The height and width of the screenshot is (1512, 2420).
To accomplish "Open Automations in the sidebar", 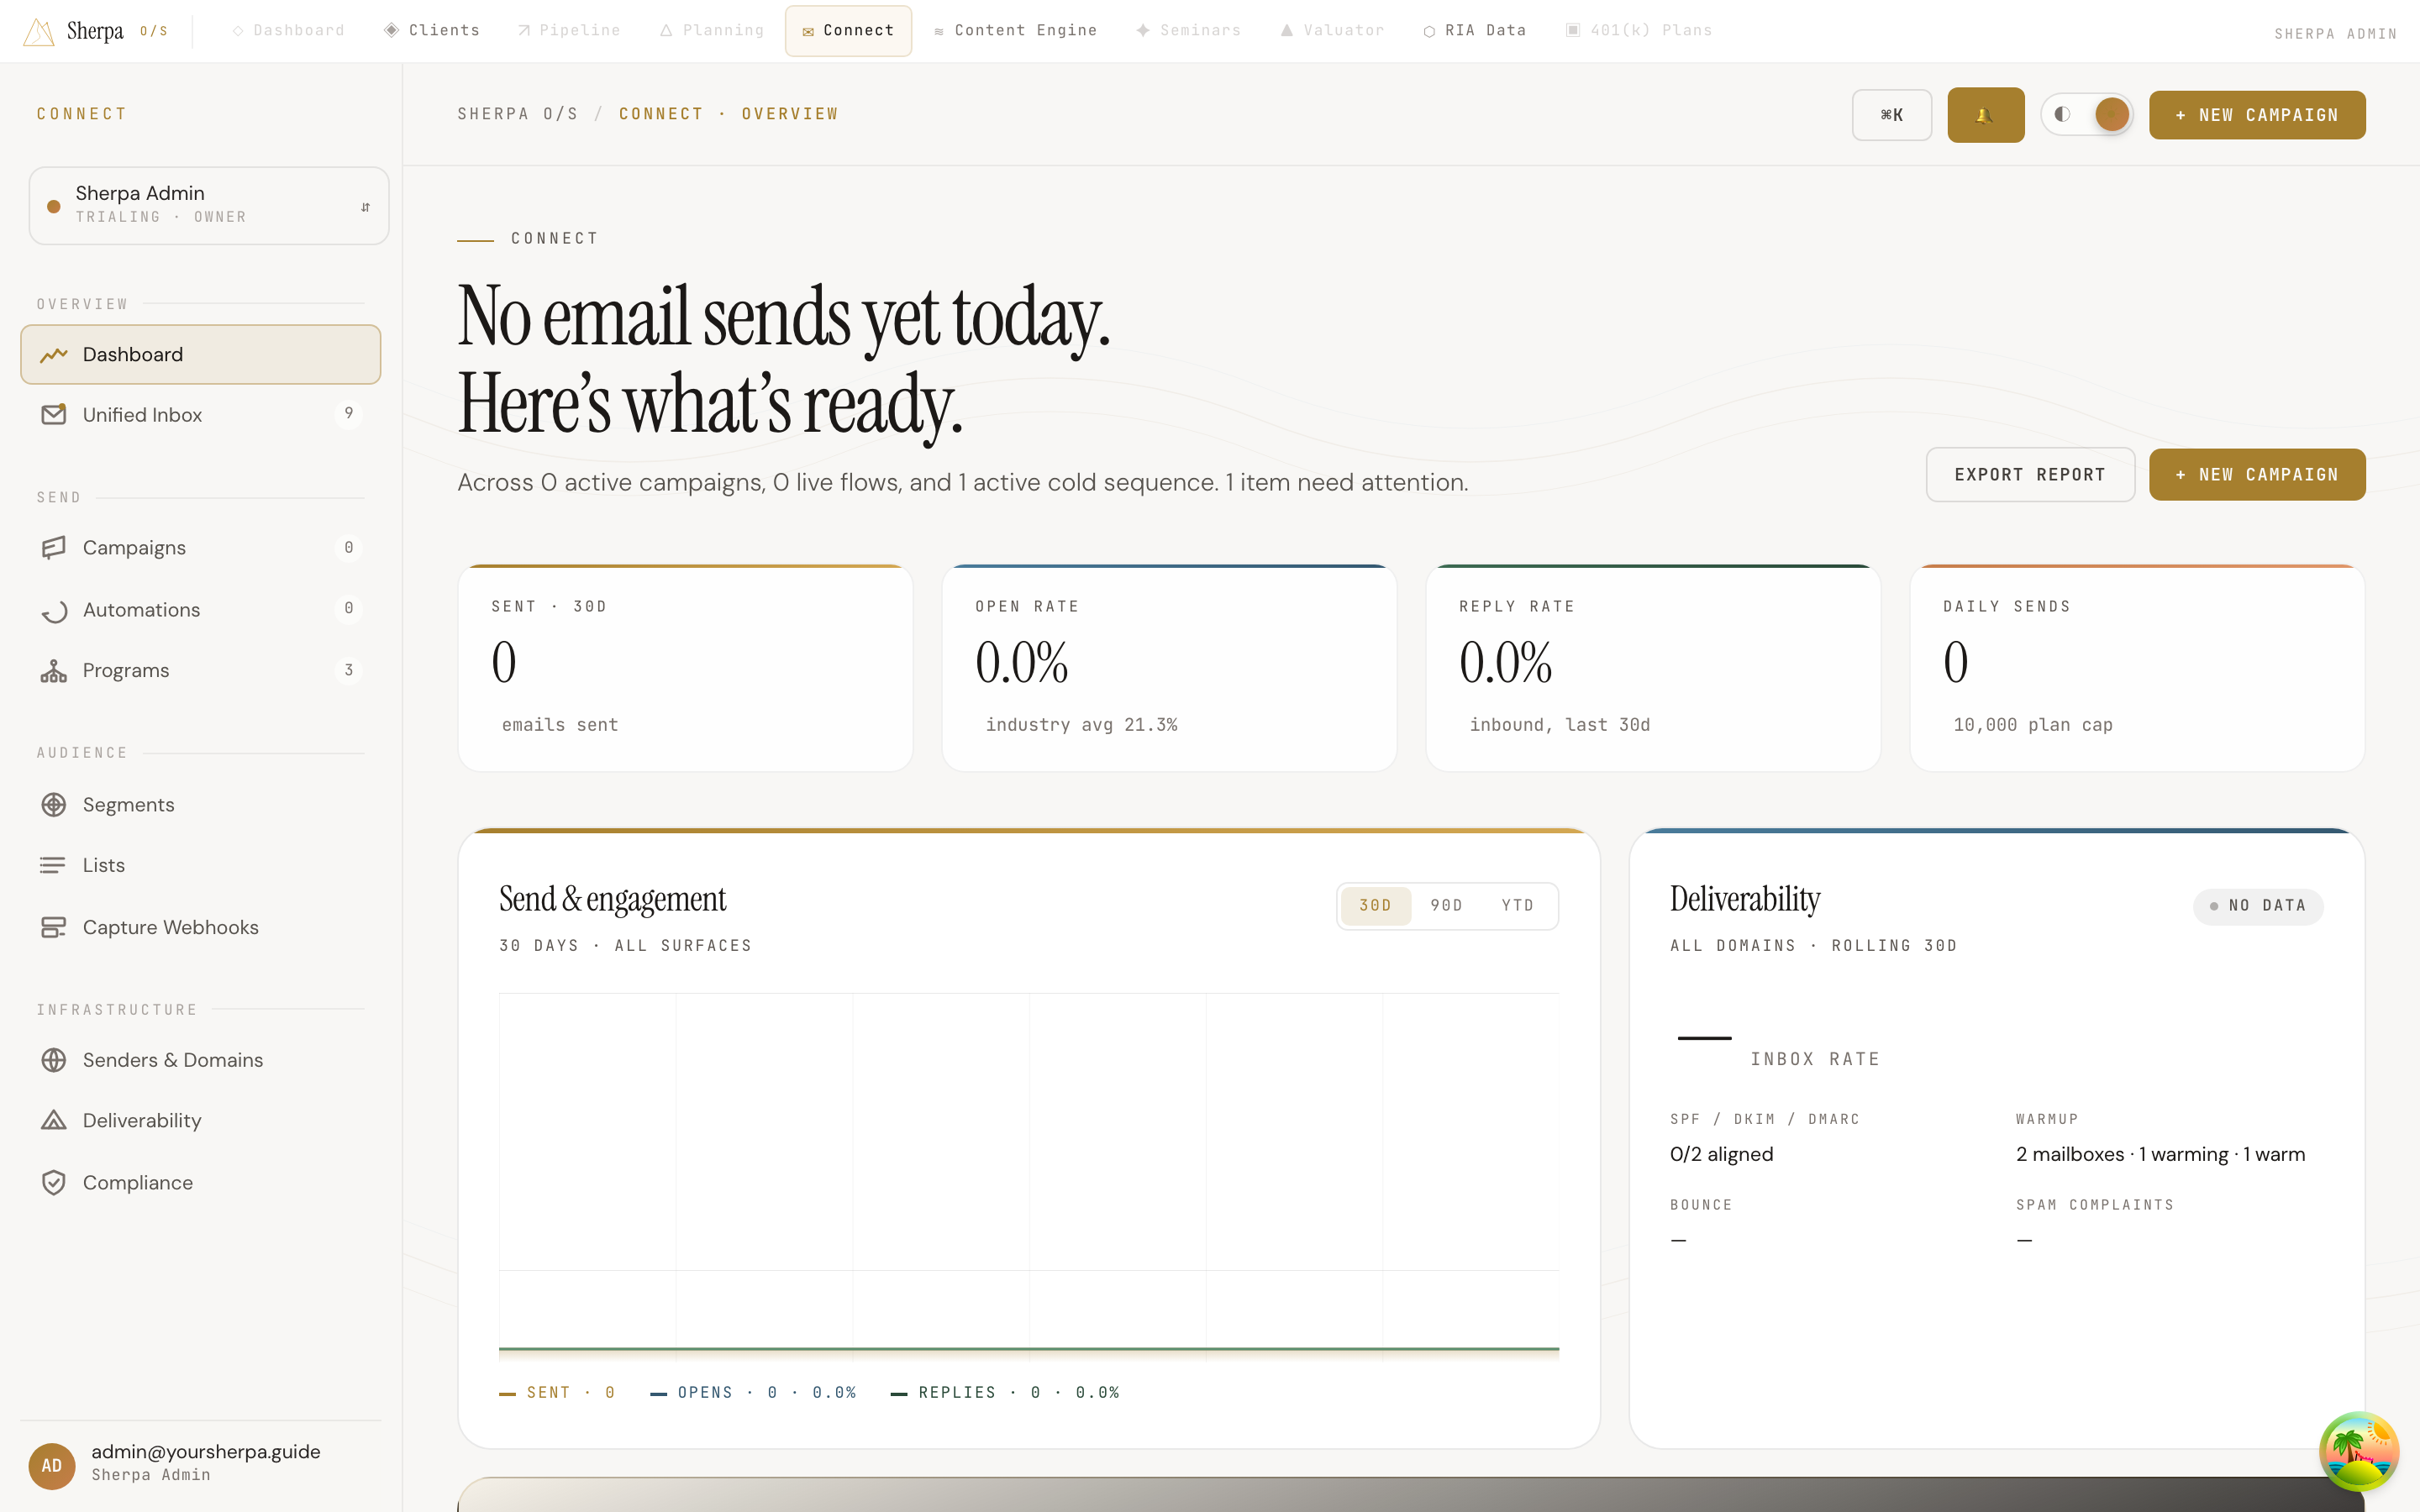I will click(200, 610).
